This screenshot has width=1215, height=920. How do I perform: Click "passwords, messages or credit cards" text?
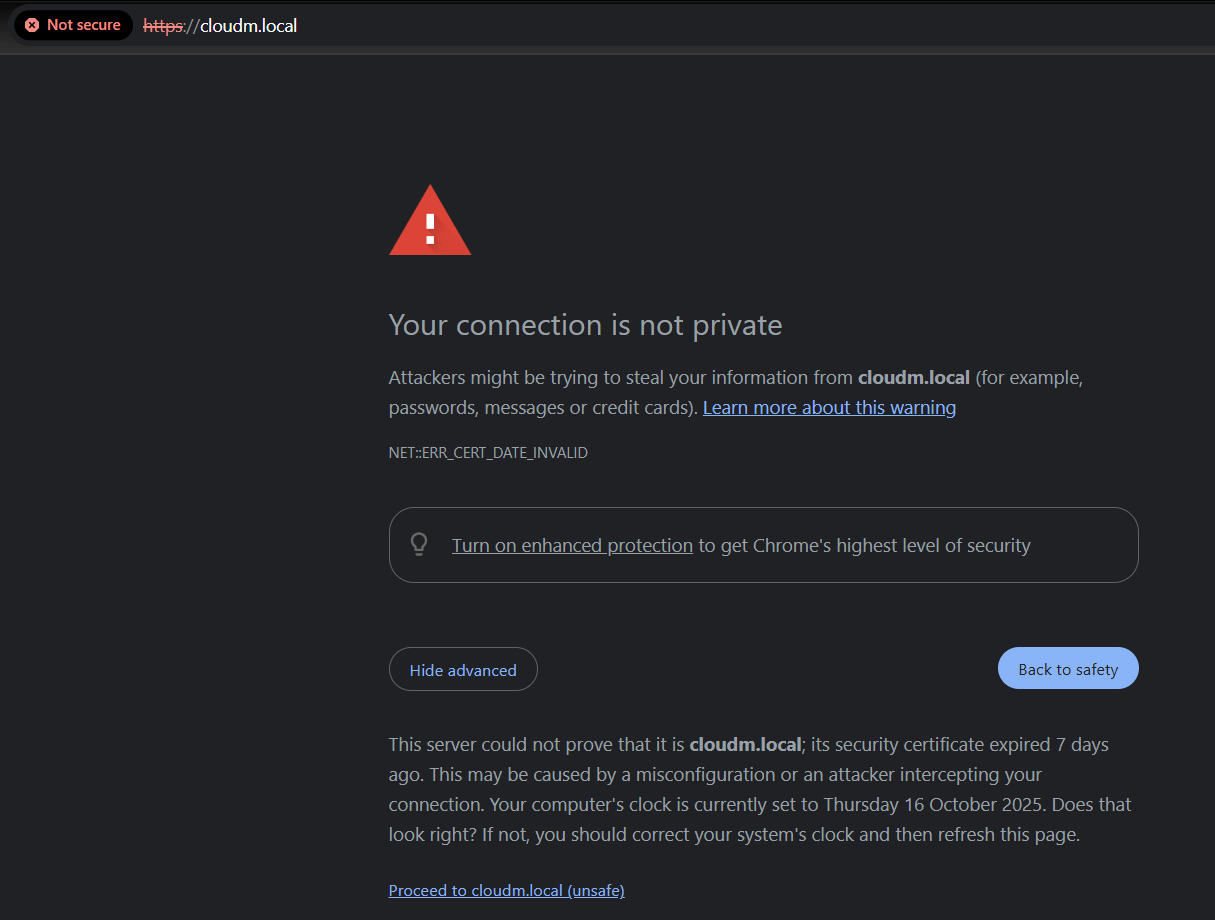pos(539,408)
